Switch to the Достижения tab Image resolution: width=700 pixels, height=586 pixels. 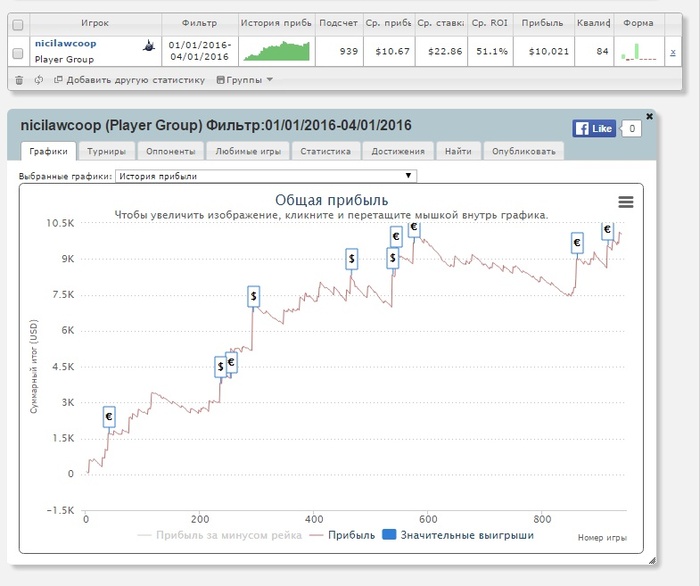pyautogui.click(x=398, y=151)
